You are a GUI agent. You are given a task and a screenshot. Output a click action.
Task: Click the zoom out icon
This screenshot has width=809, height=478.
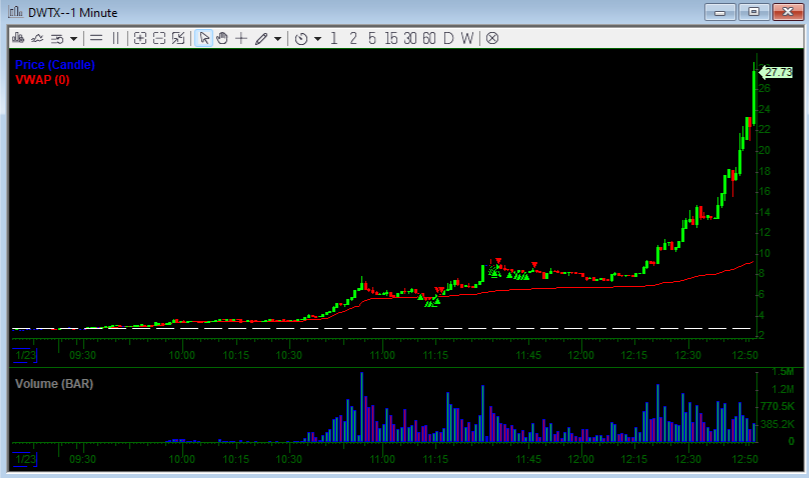pos(159,38)
